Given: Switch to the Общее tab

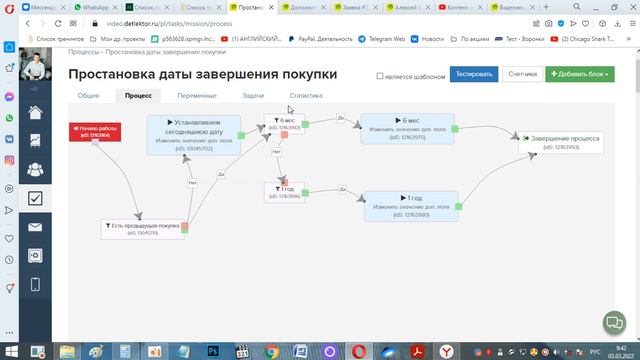Looking at the screenshot, I should click(89, 96).
